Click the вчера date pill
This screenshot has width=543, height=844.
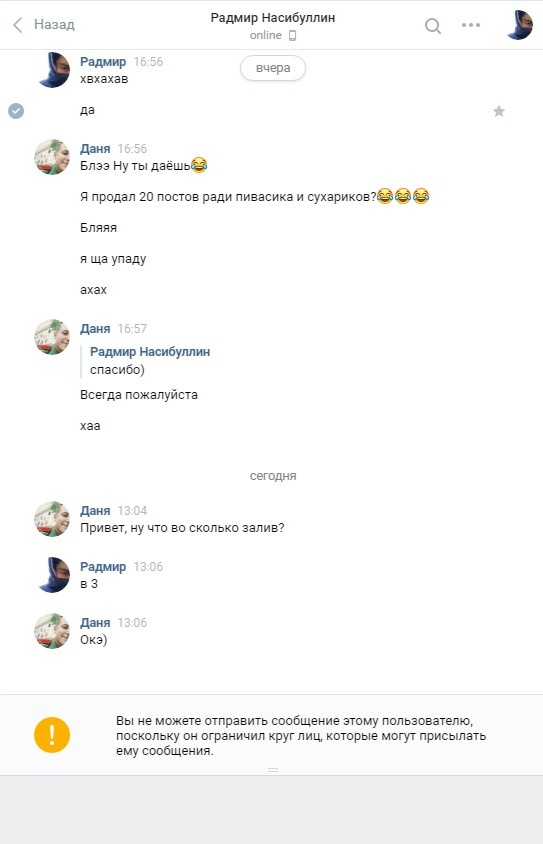tap(273, 68)
